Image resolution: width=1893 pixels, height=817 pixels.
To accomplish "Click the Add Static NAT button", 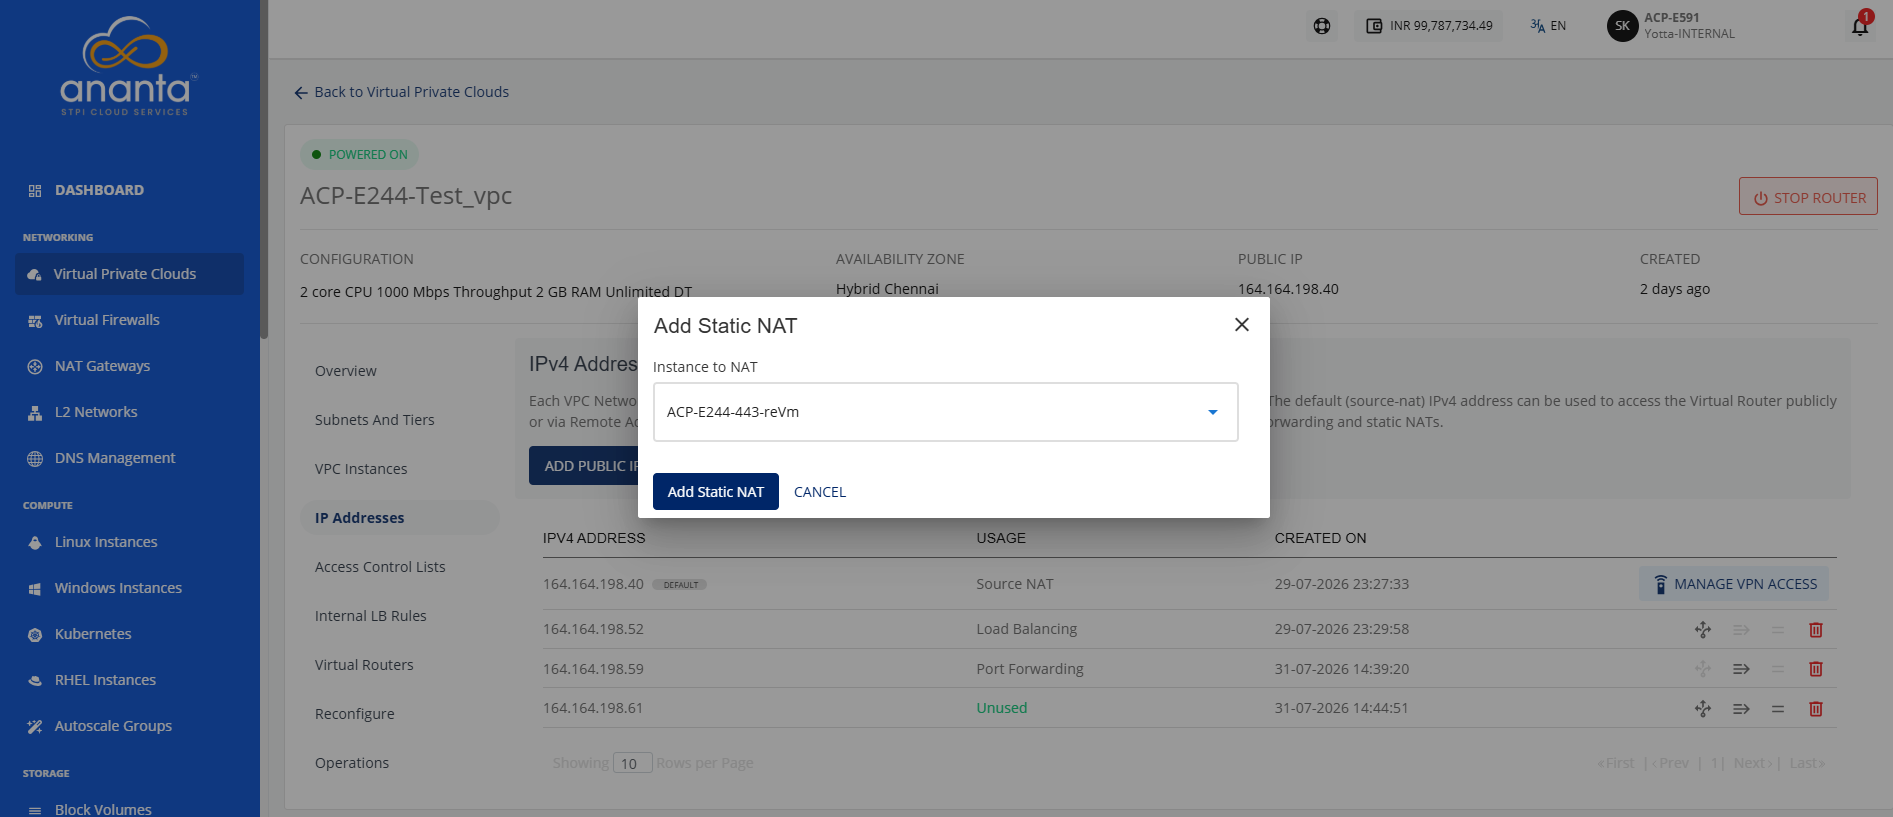I will [x=716, y=492].
